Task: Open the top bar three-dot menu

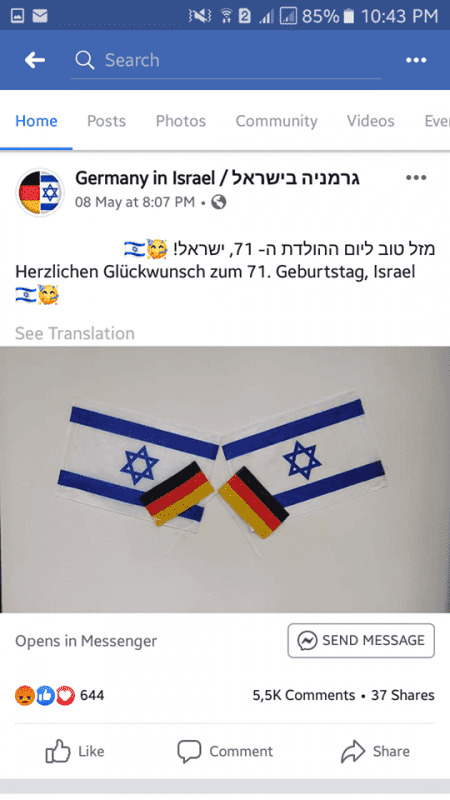Action: [416, 60]
